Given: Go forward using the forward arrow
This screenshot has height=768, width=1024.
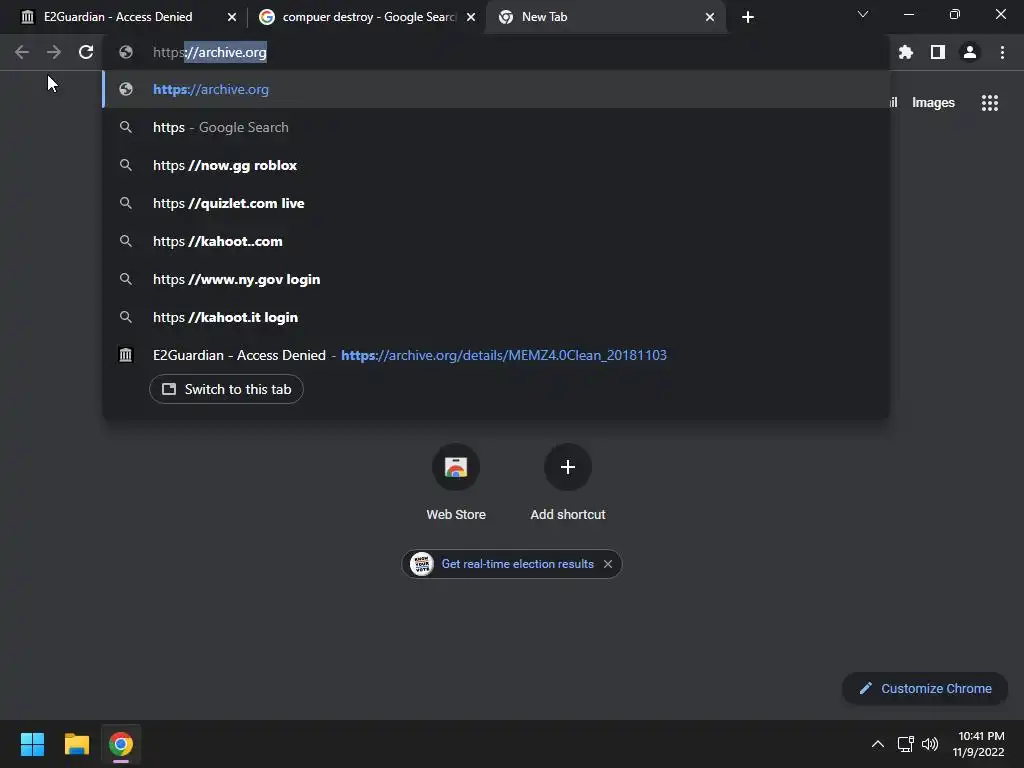Looking at the screenshot, I should click(54, 52).
